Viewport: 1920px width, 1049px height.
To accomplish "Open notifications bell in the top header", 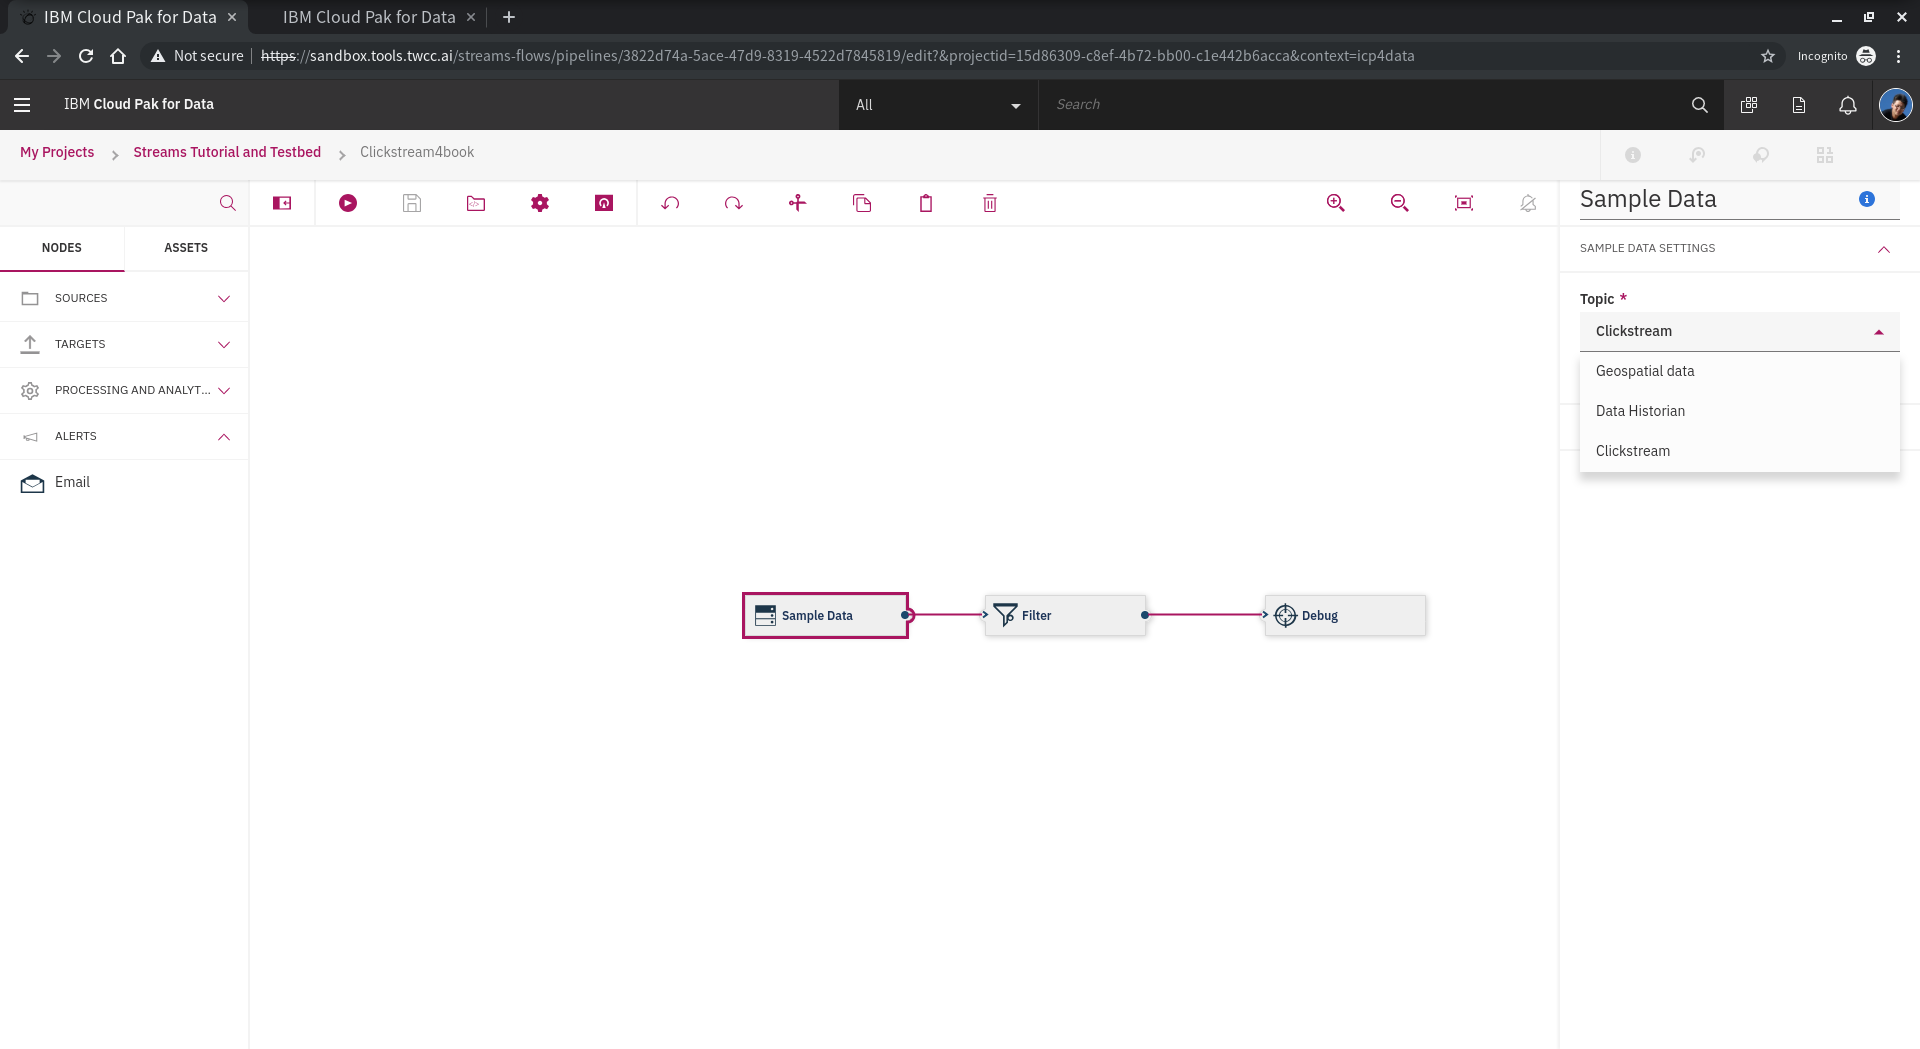I will [x=1848, y=104].
